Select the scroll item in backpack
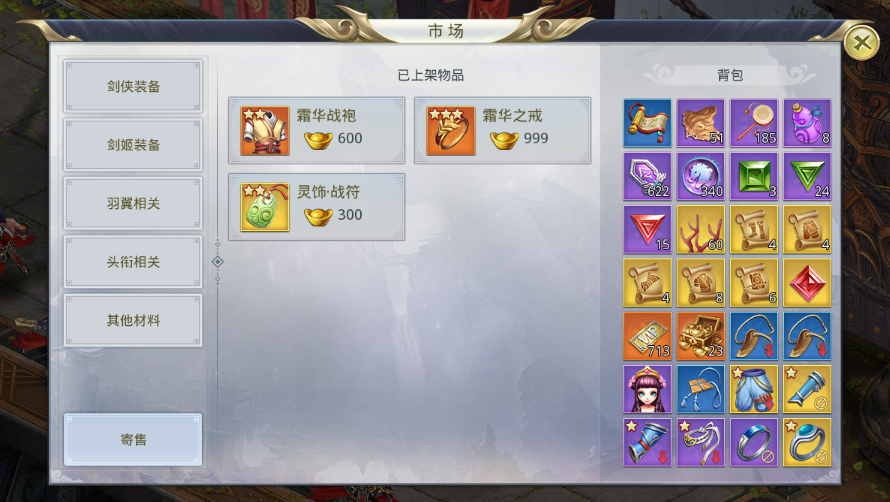This screenshot has width=890, height=502. tap(647, 123)
